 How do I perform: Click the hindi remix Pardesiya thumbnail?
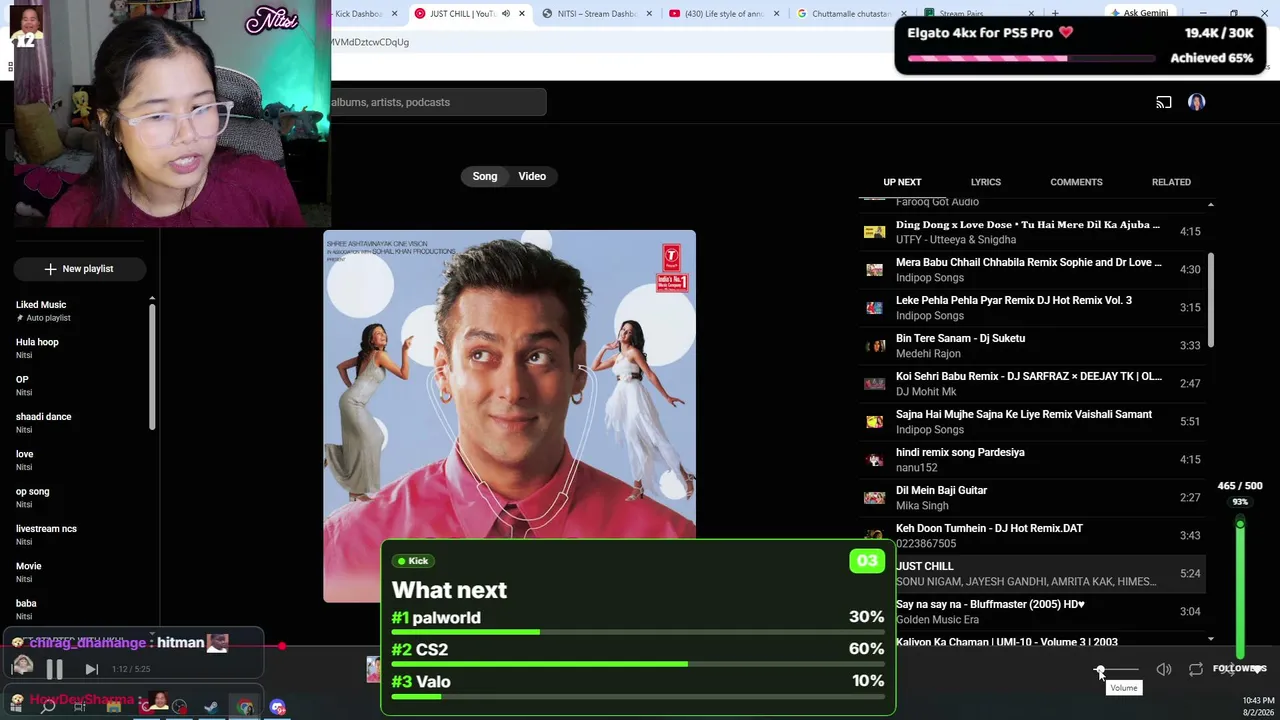coord(875,460)
